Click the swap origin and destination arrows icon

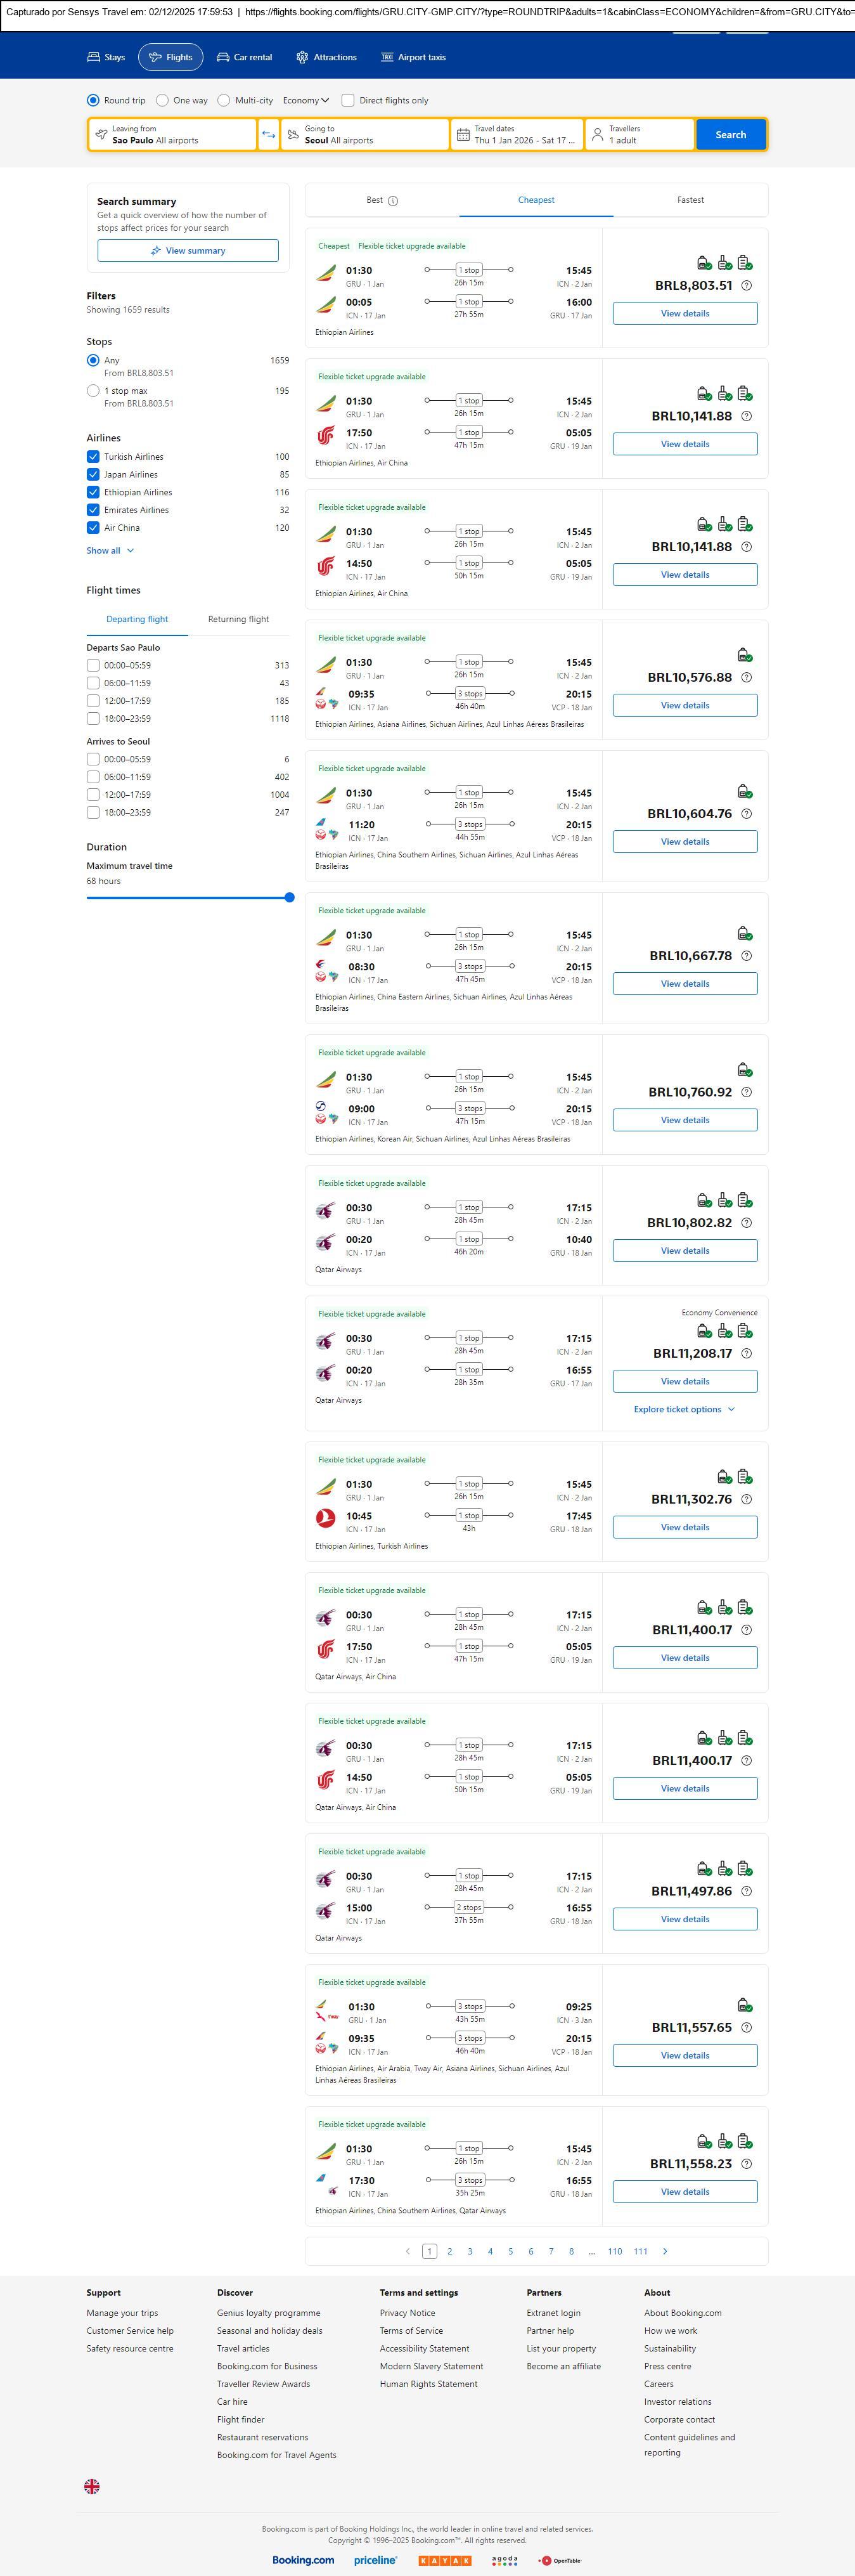[268, 135]
